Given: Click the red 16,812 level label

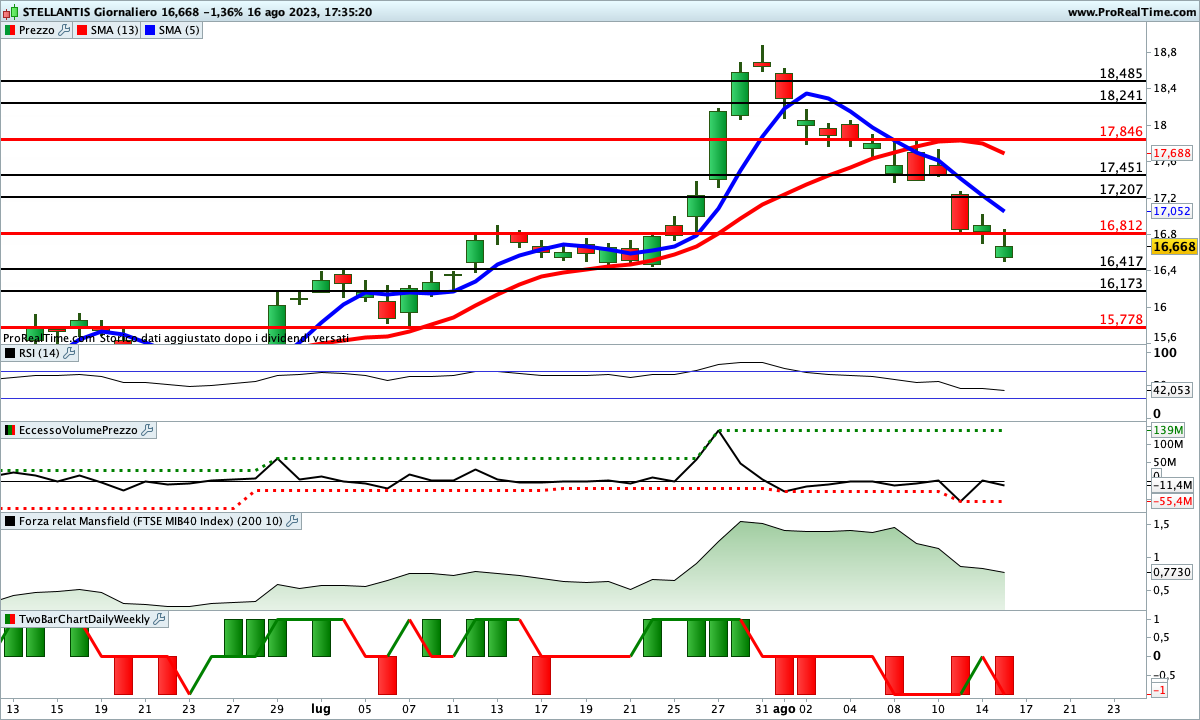Looking at the screenshot, I should click(1121, 225).
